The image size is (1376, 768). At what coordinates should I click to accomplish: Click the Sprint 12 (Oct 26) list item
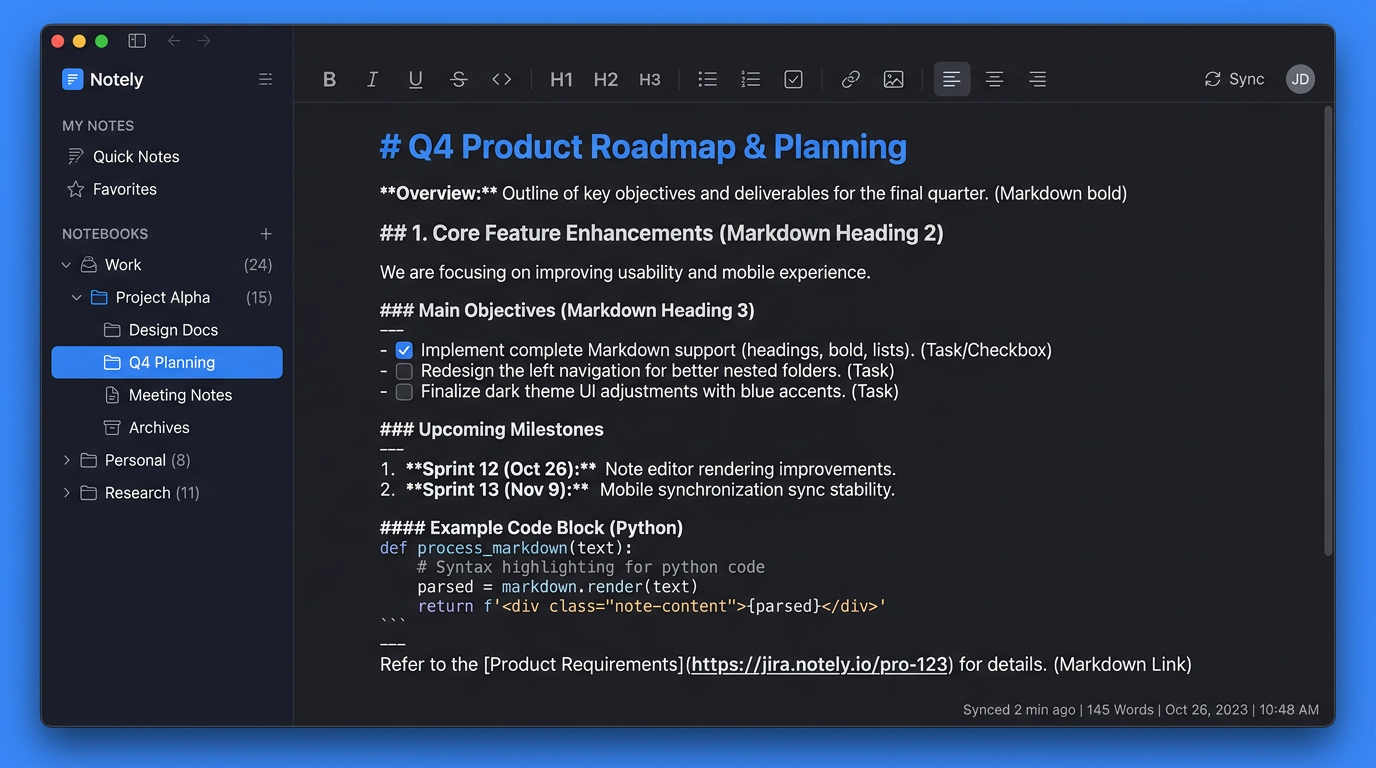(638, 469)
